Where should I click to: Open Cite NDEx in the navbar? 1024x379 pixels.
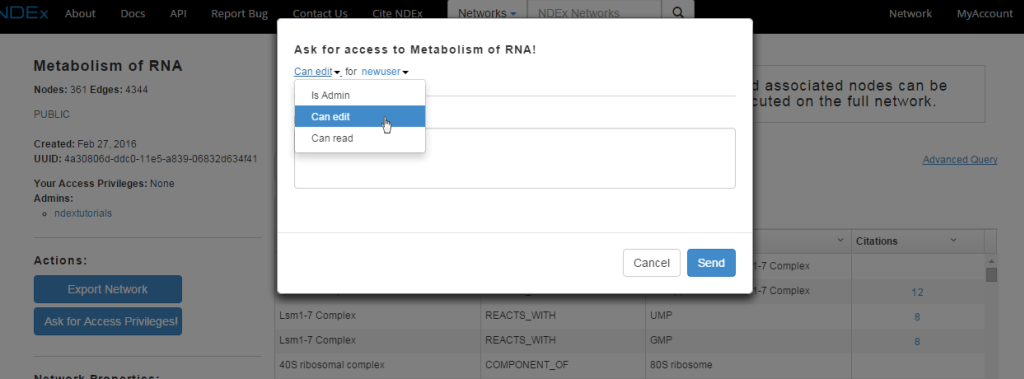coord(397,13)
